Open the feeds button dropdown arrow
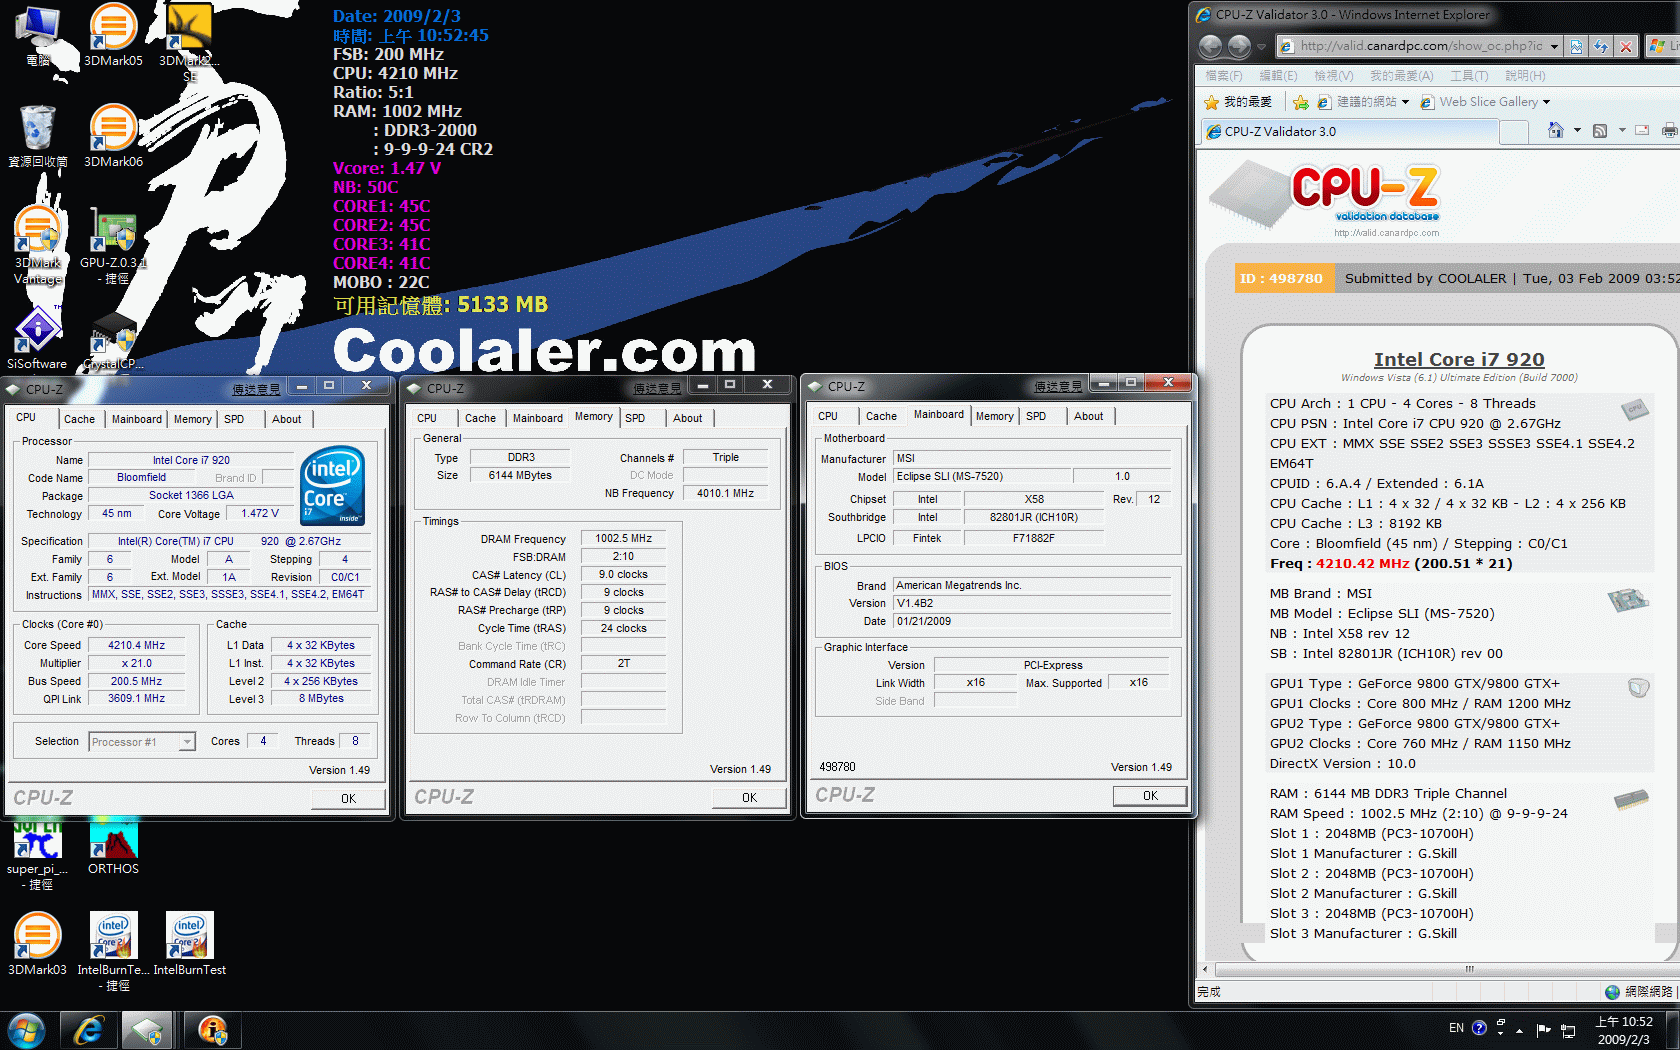 [x=1621, y=130]
